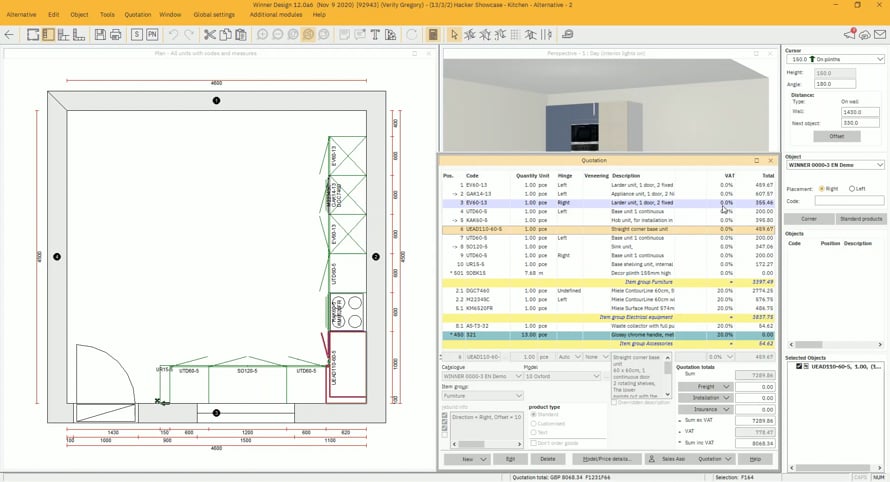The width and height of the screenshot is (890, 482).
Task: Select the Right placement radio button
Action: pyautogui.click(x=822, y=188)
